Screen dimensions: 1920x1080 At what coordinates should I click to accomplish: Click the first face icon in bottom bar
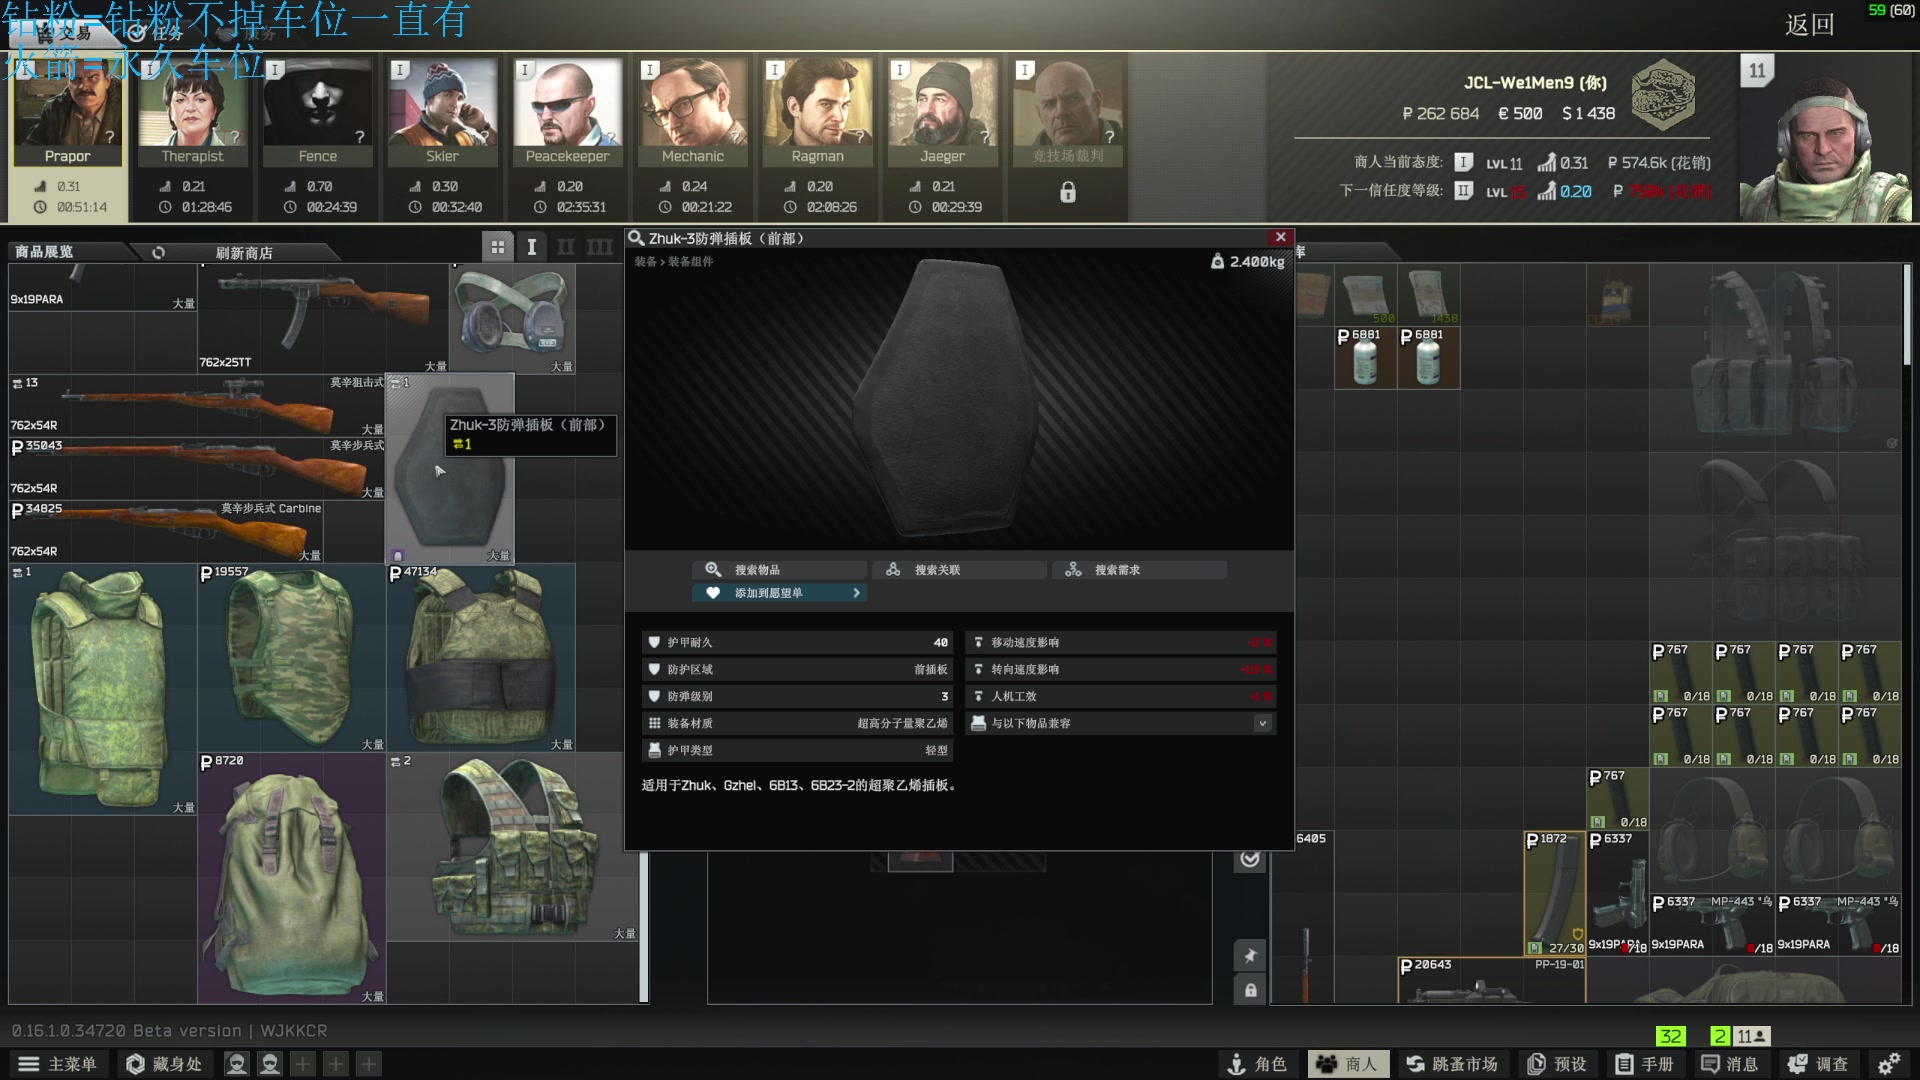236,1064
